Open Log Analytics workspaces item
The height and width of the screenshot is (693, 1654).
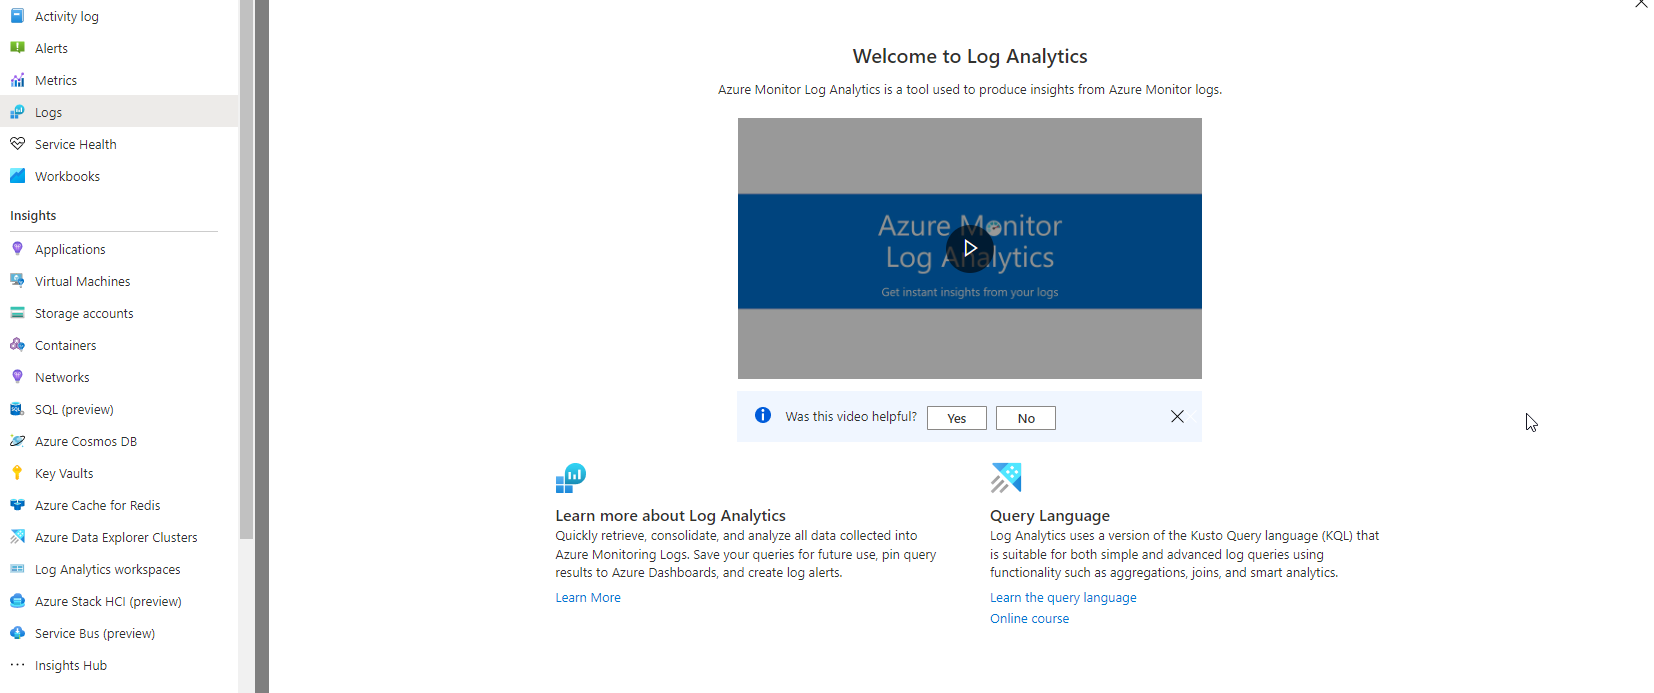[107, 569]
